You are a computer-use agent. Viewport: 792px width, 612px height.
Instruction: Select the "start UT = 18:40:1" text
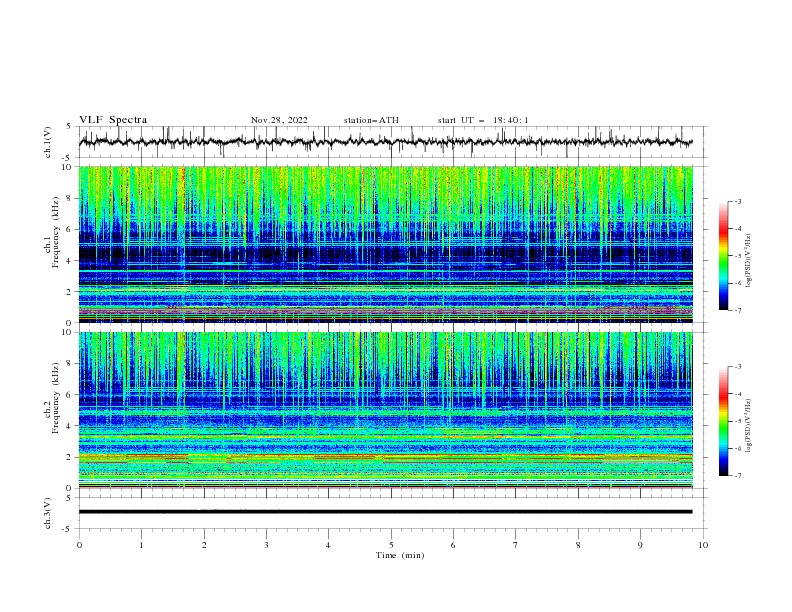(x=483, y=120)
